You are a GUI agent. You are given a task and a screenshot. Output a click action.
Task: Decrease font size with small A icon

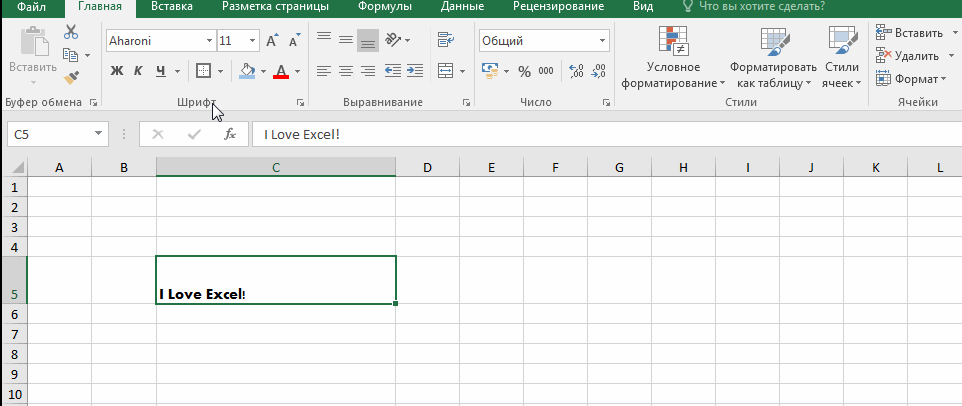coord(294,41)
